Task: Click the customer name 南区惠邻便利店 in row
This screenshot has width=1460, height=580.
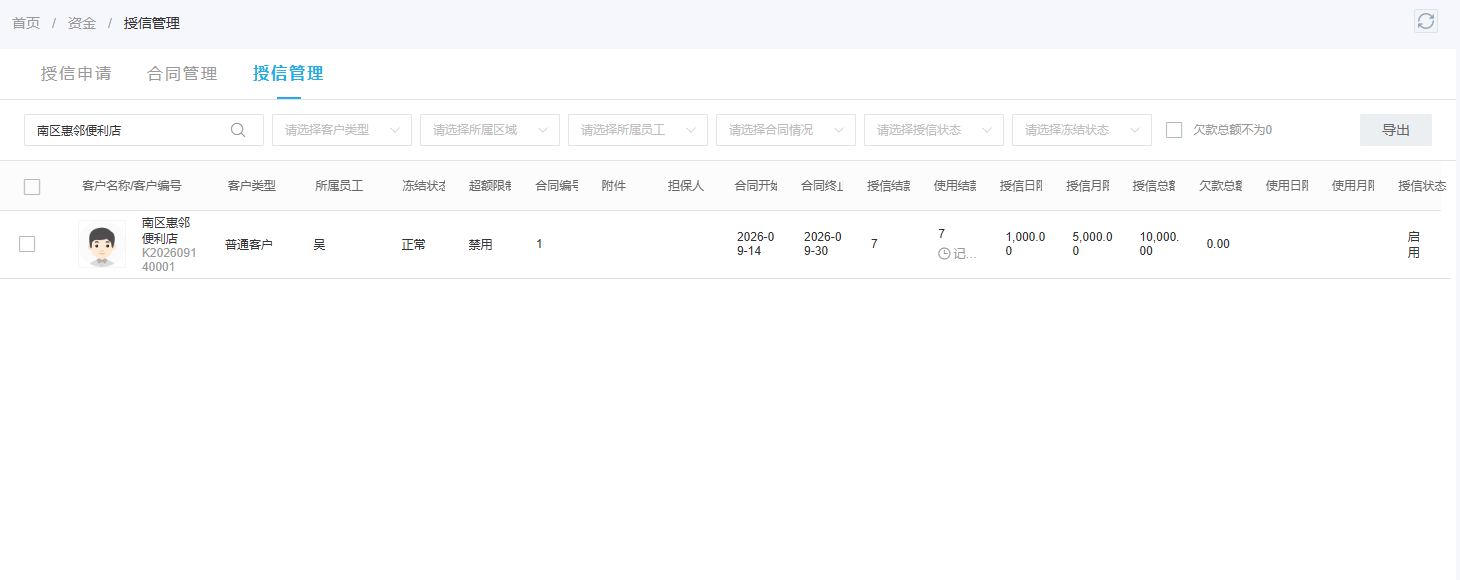Action: (166, 230)
